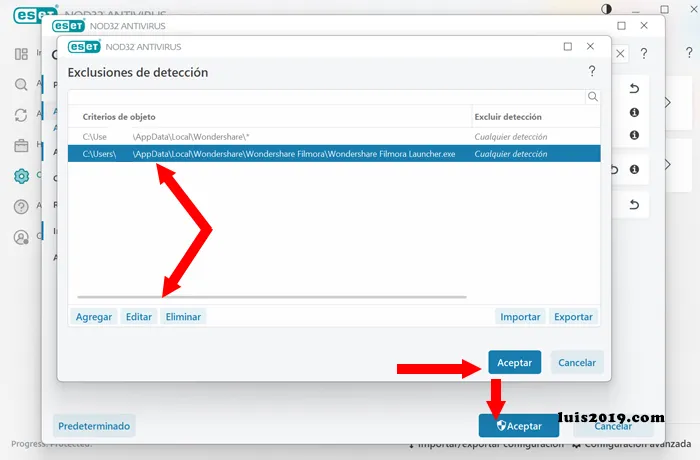700x460 pixels.
Task: Click the first info icon below top revert arrow
Action: [634, 112]
